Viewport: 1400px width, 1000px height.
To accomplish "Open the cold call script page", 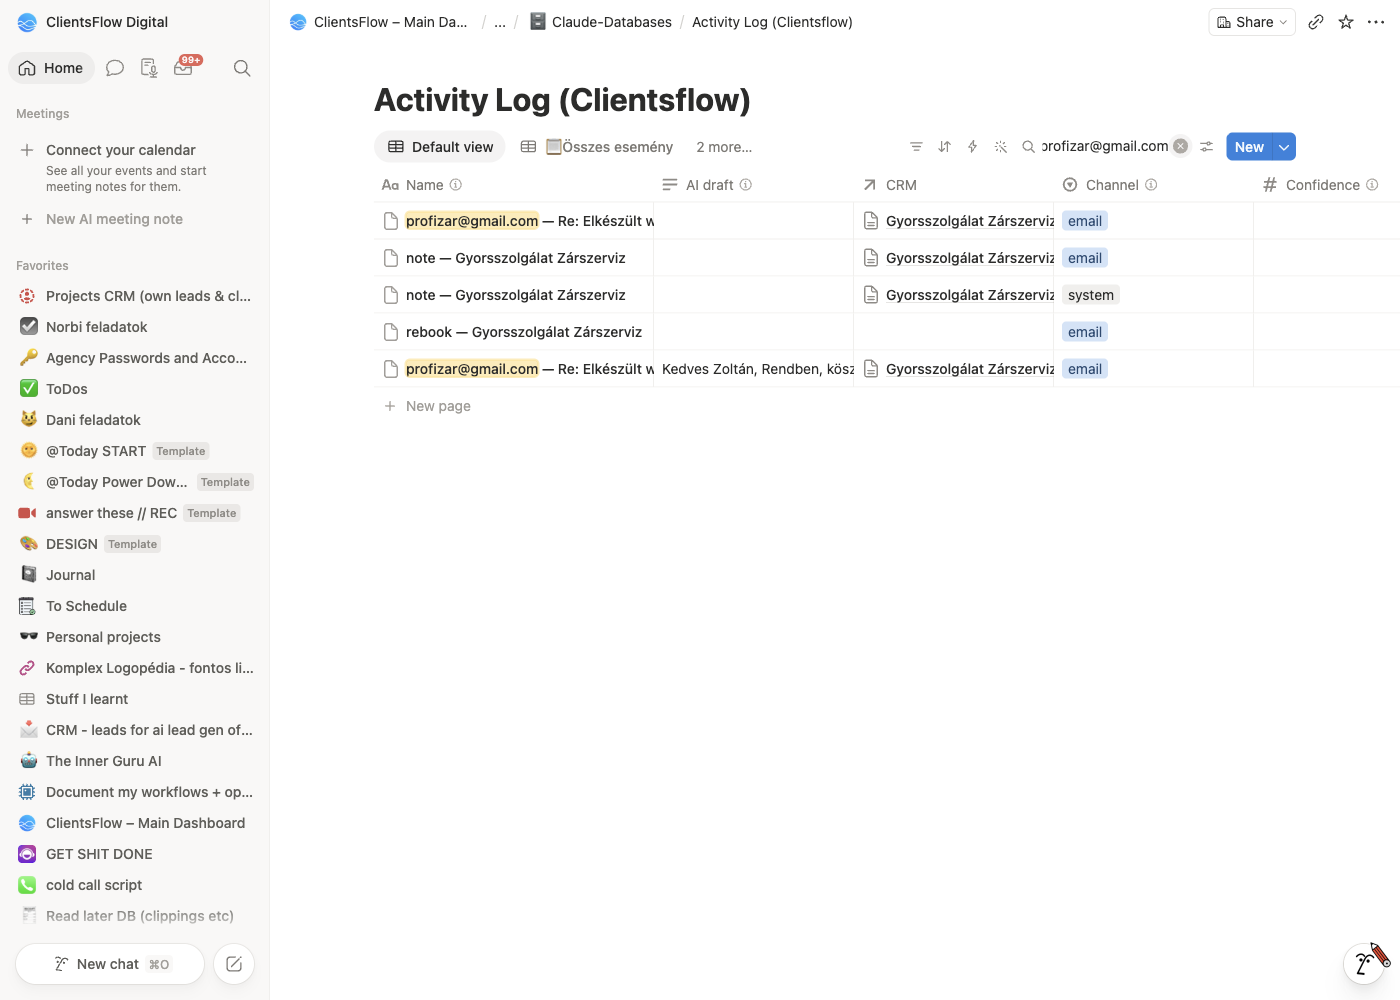I will tap(135, 885).
